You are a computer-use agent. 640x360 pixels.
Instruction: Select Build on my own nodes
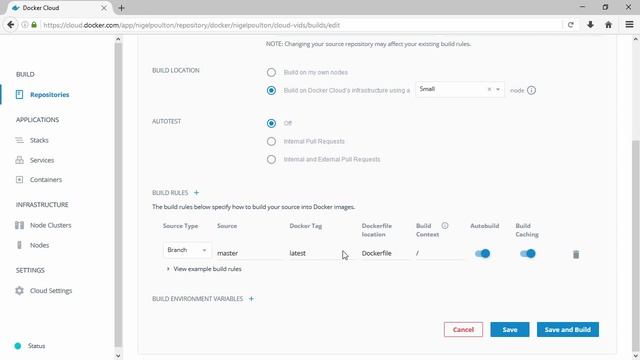click(271, 72)
